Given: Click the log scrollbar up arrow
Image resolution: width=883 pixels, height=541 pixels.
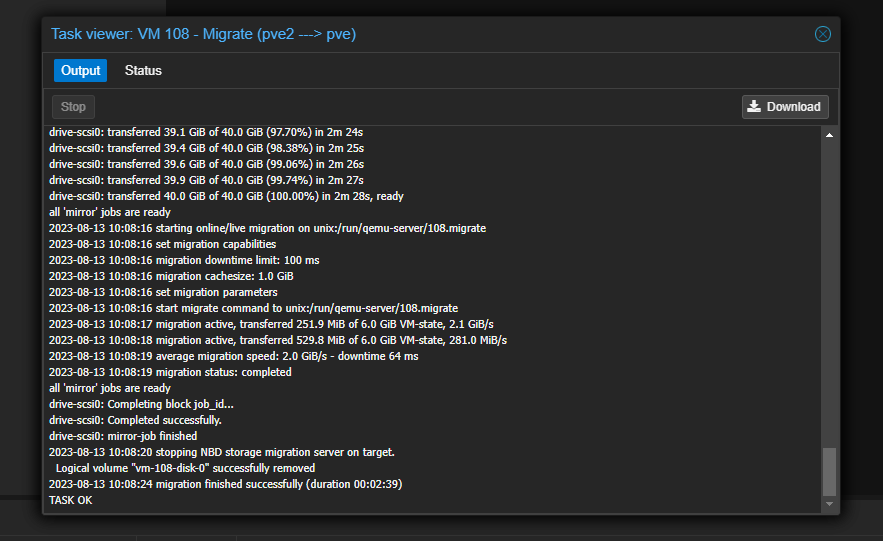Looking at the screenshot, I should tap(829, 135).
